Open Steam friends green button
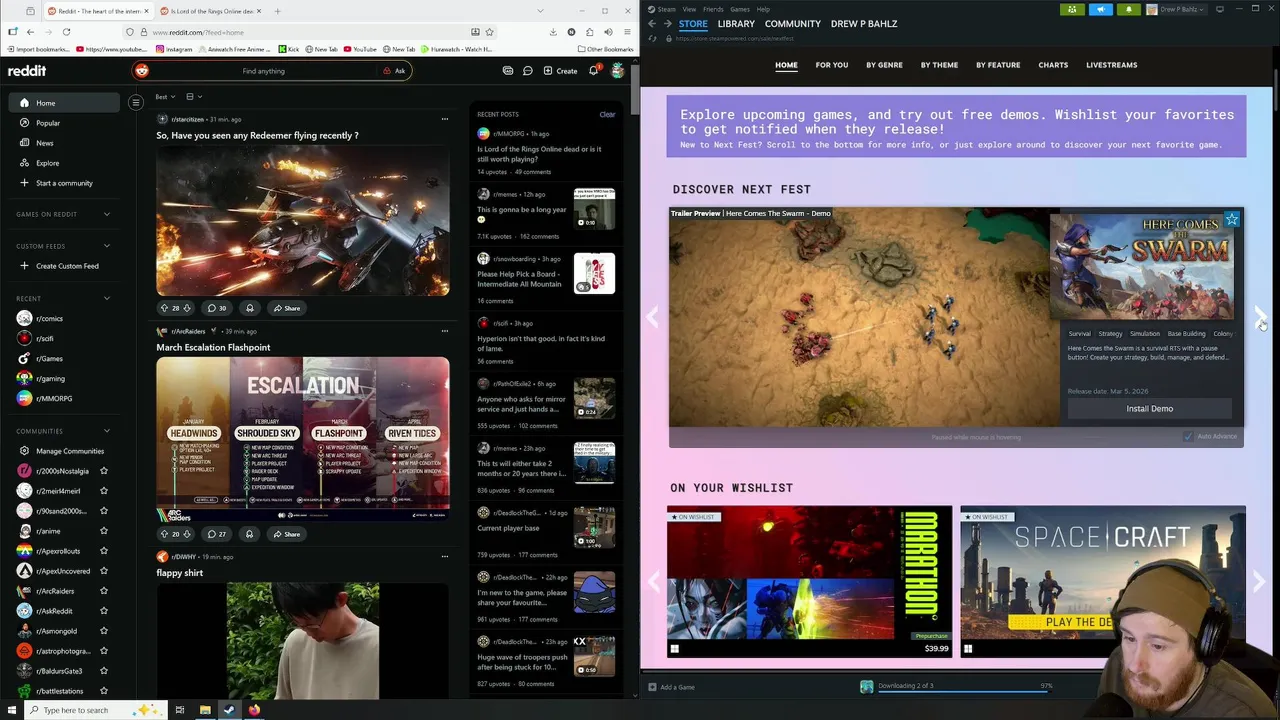The image size is (1280, 720). tap(1072, 9)
